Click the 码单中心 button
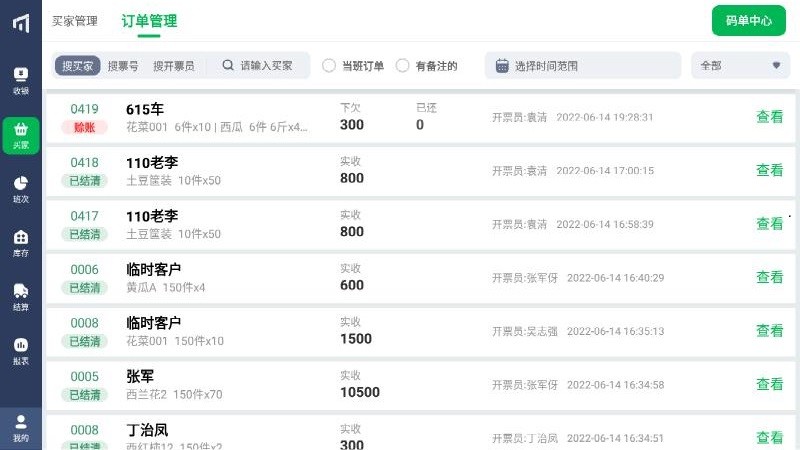This screenshot has width=800, height=450. coord(748,20)
